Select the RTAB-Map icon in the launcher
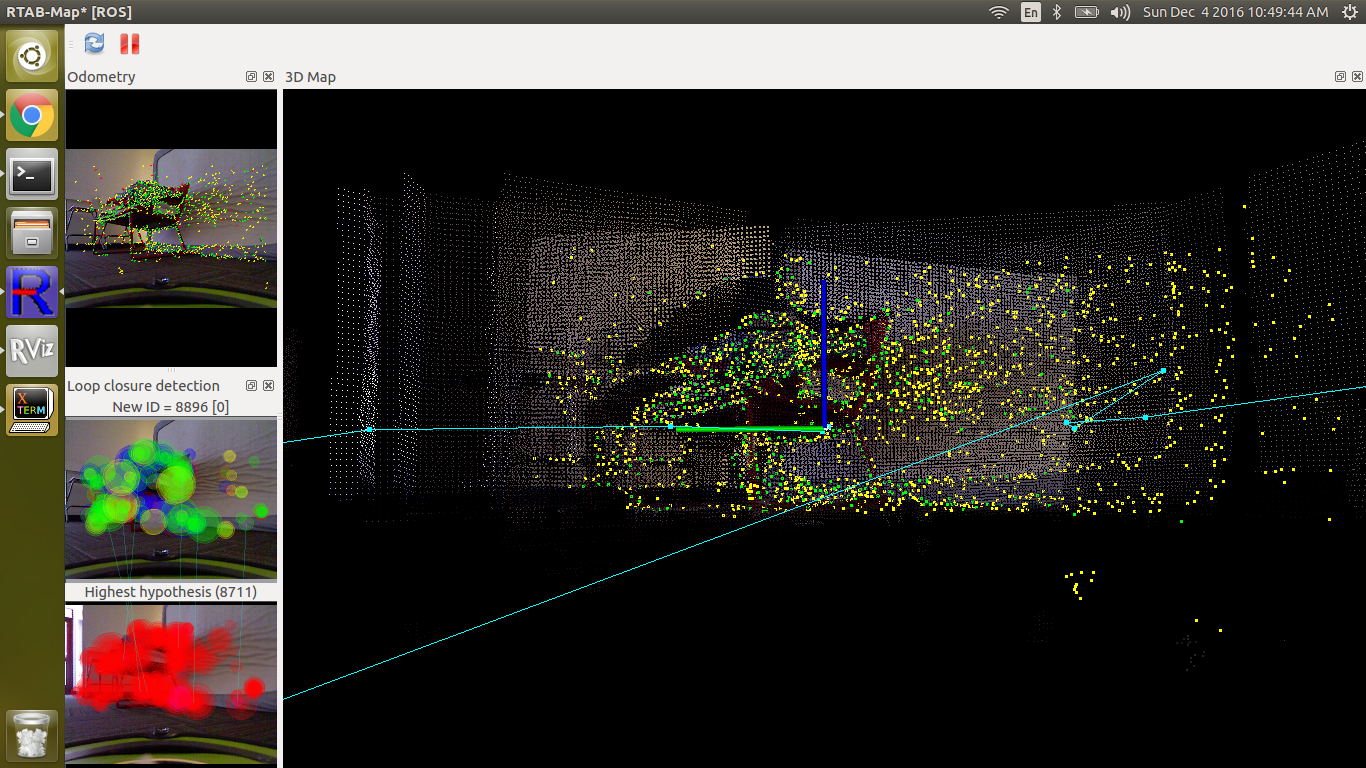 (32, 292)
